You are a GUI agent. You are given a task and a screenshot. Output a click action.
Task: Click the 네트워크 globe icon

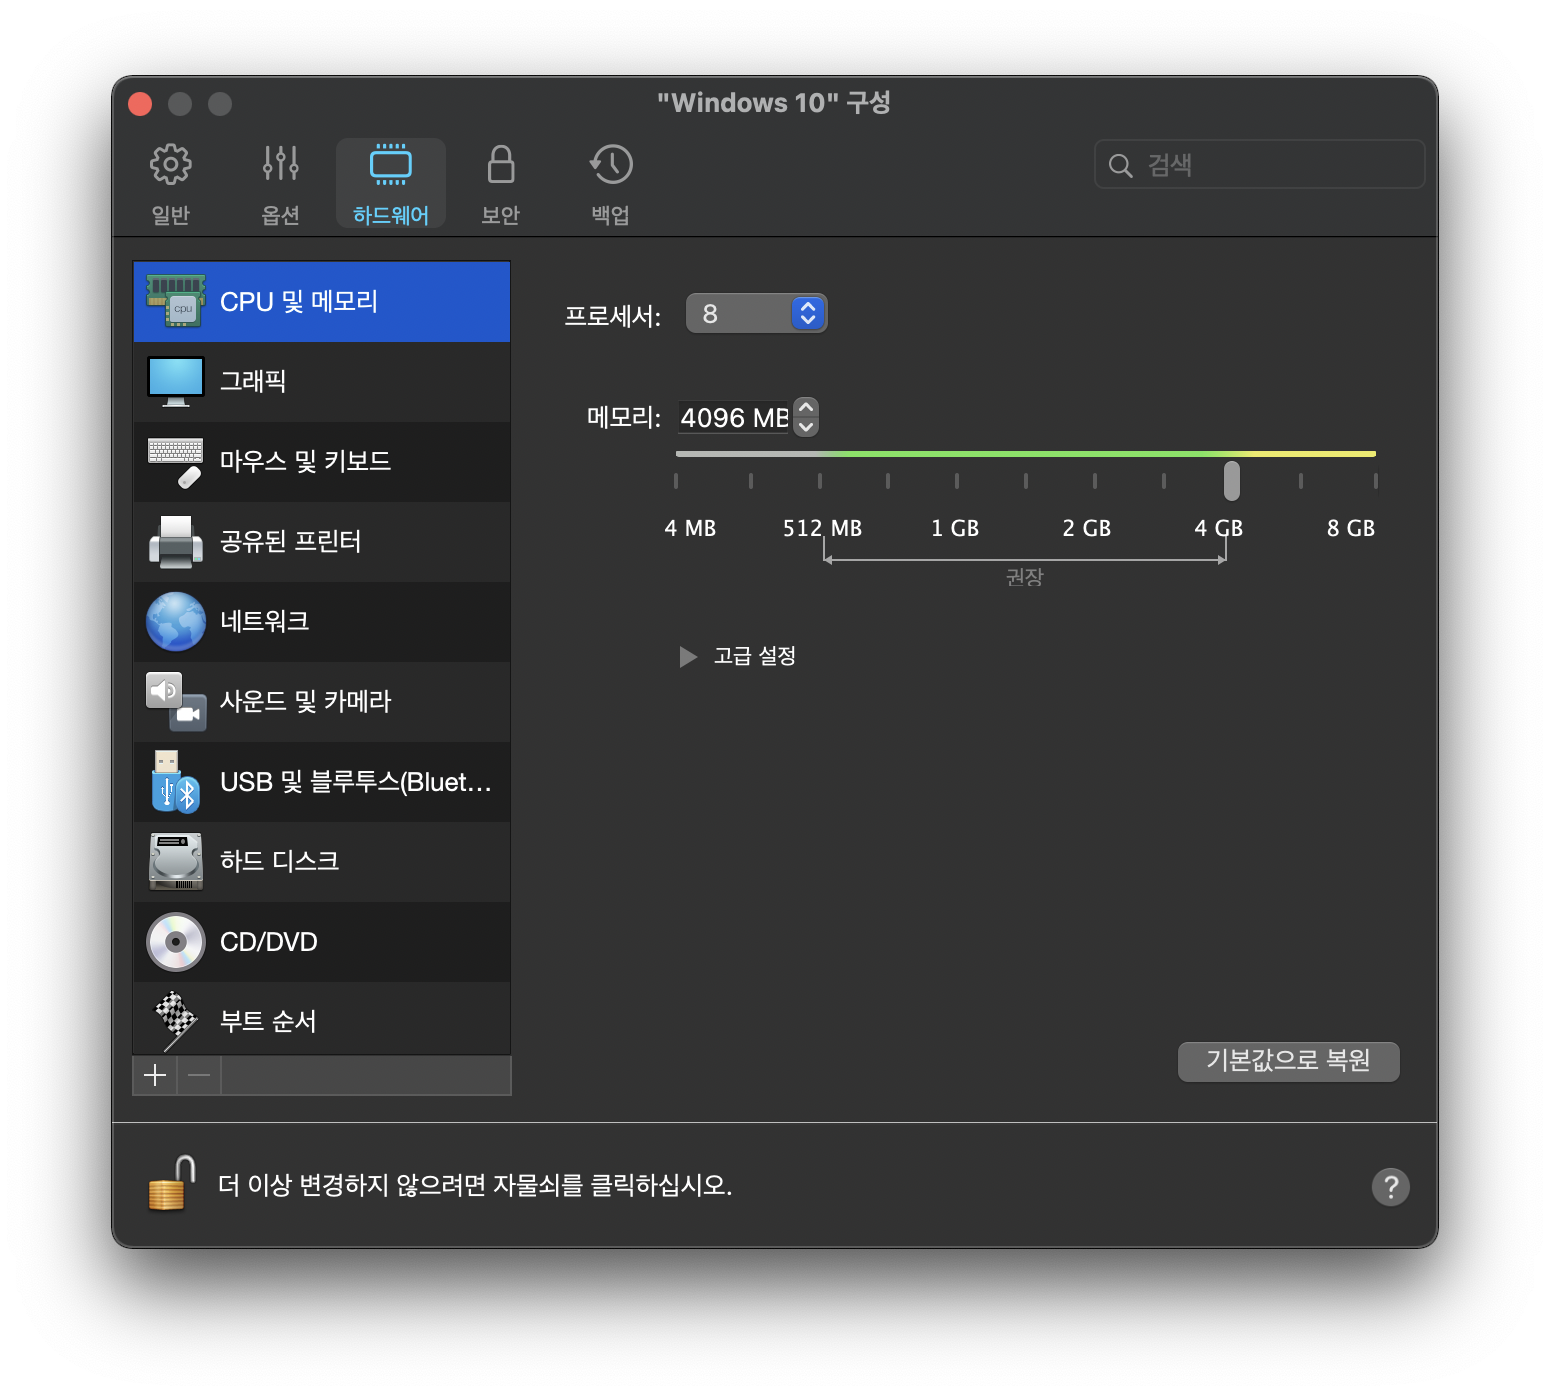176,622
